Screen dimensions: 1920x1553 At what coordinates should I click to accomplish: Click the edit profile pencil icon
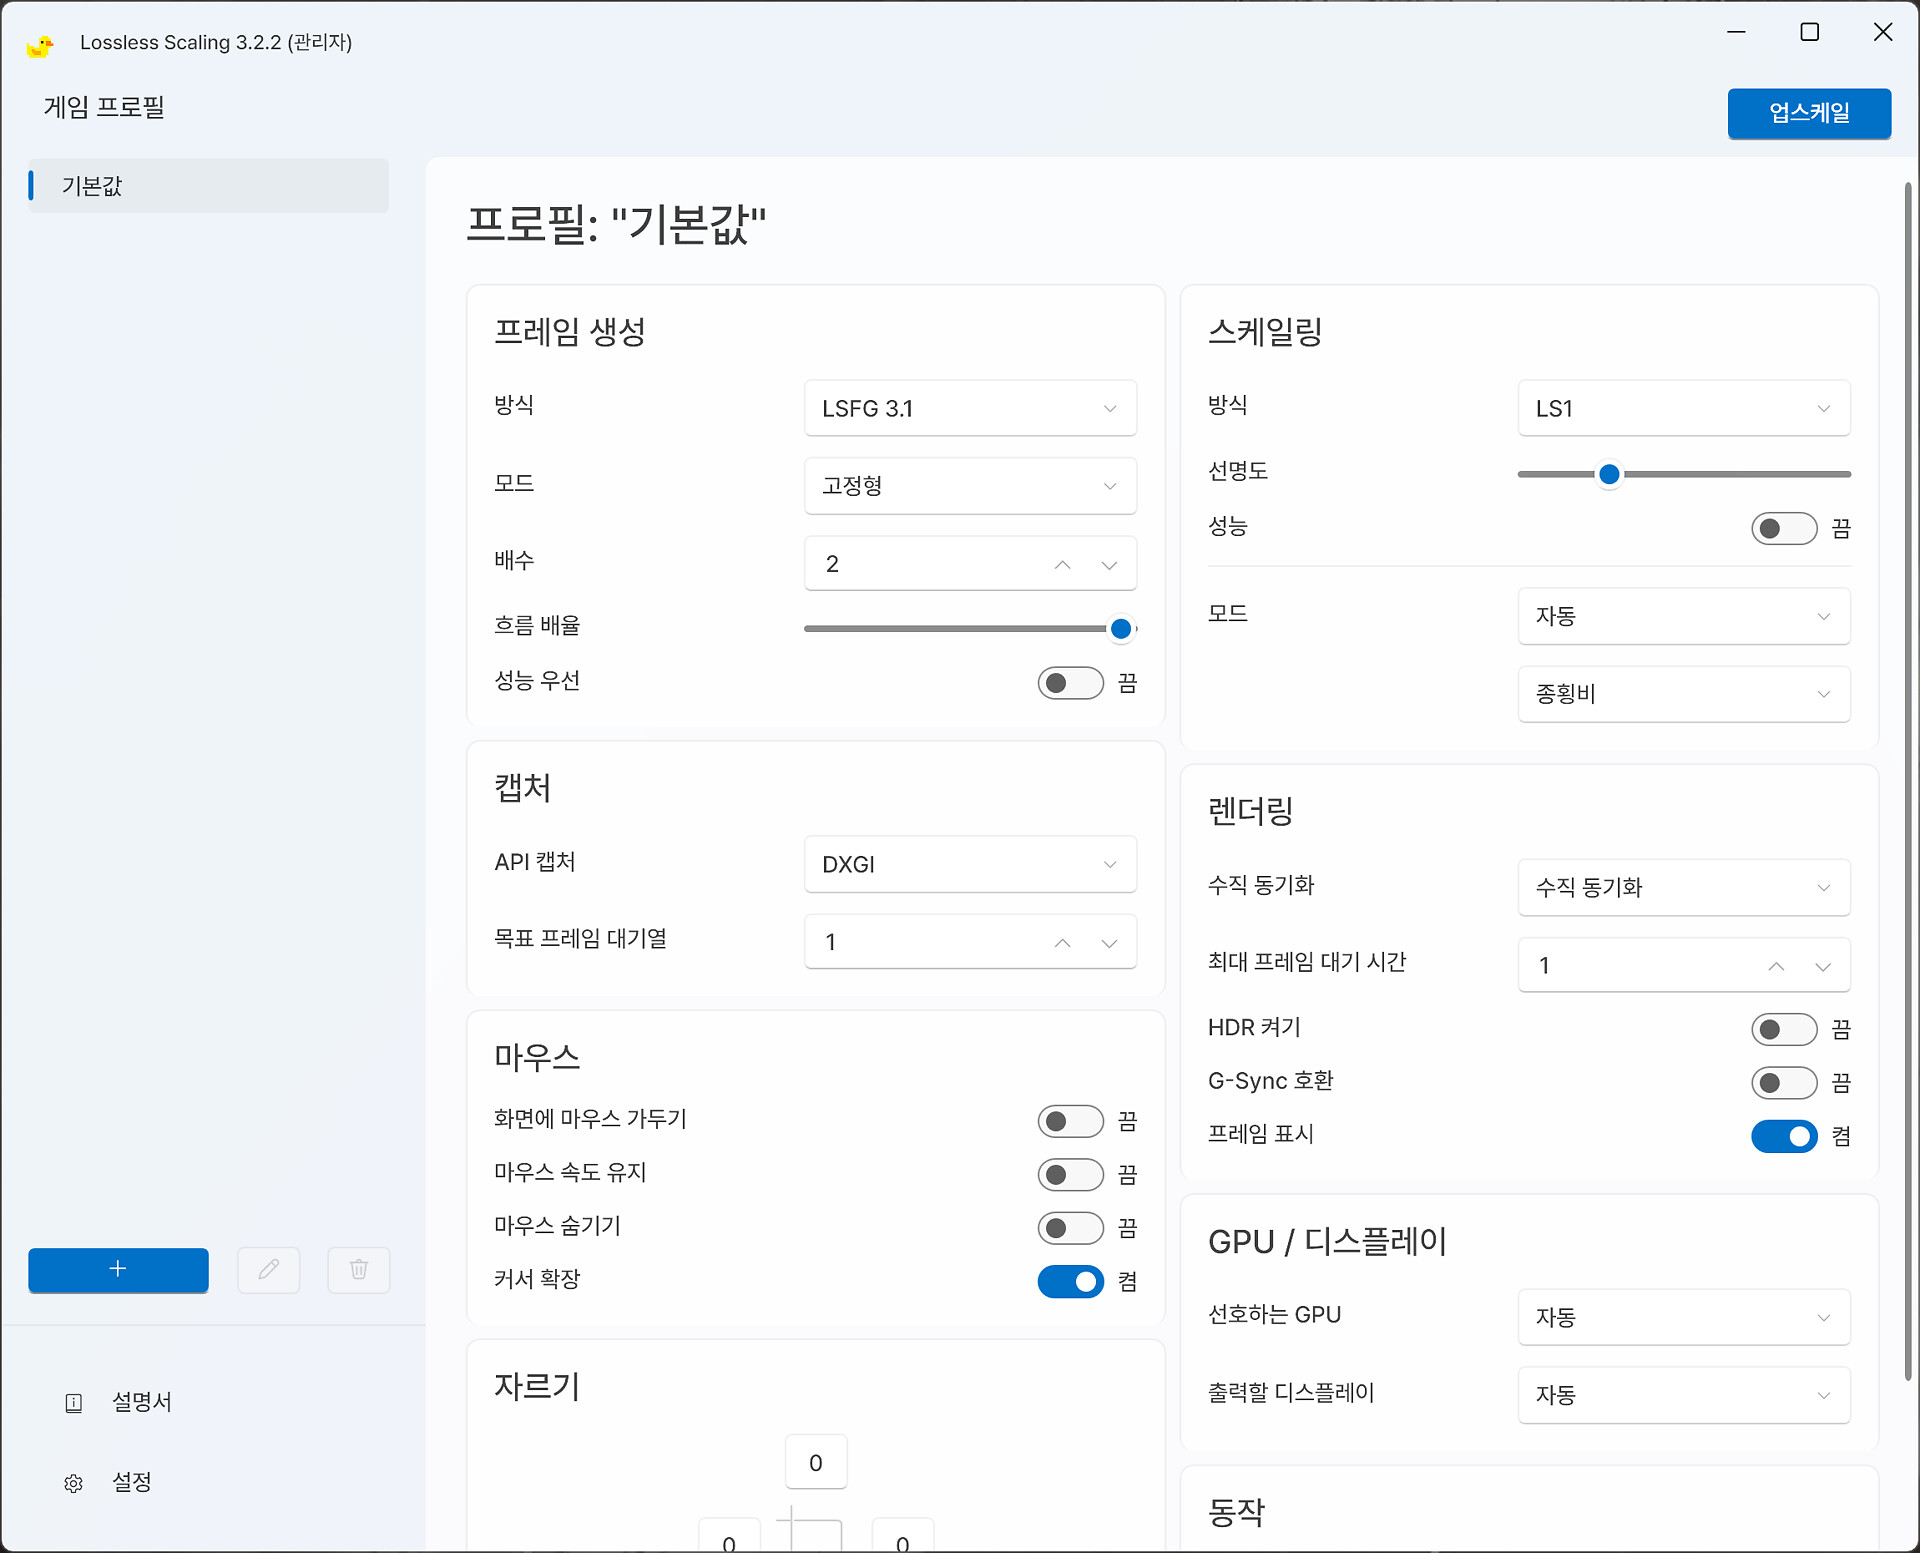pyautogui.click(x=268, y=1270)
